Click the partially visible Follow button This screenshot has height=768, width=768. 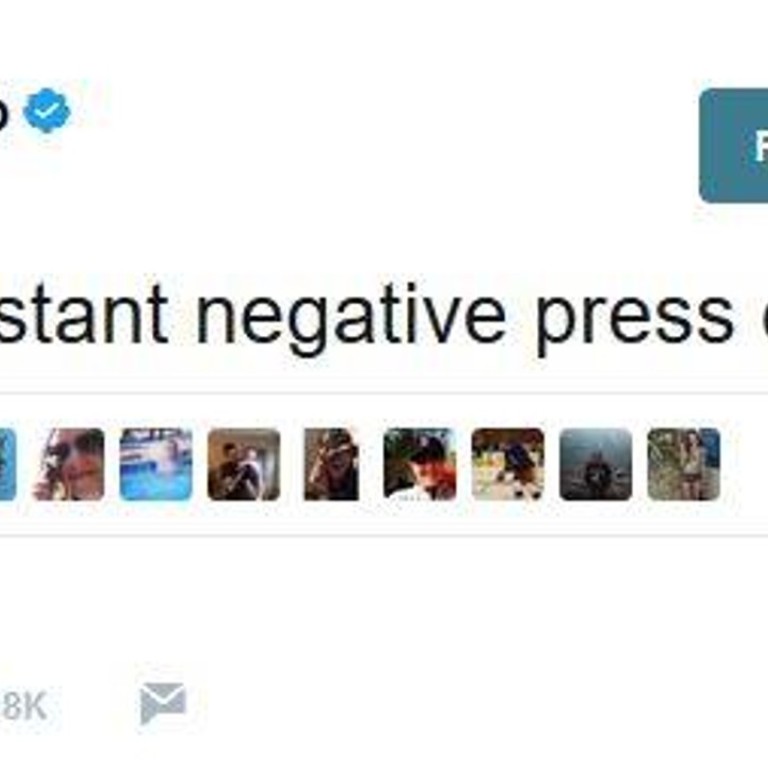coord(733,145)
